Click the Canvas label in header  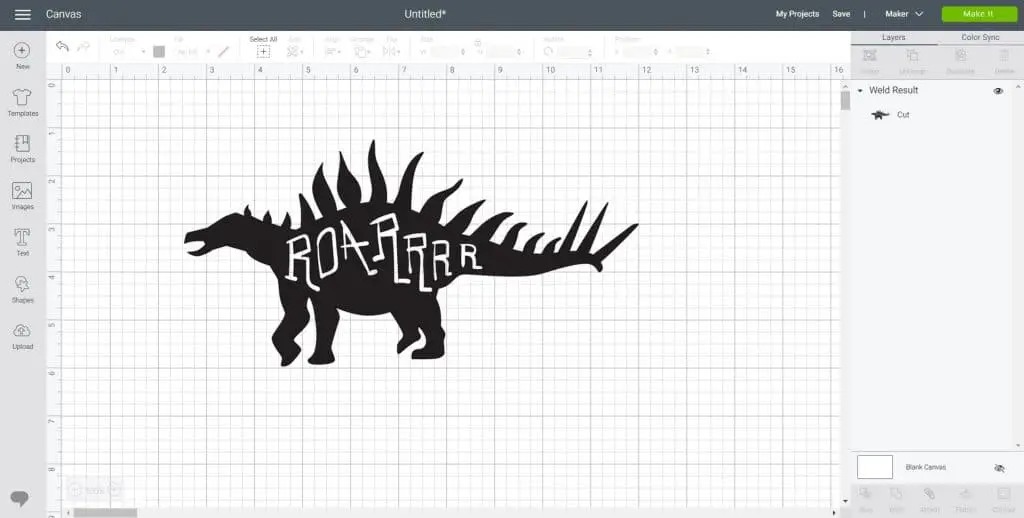63,14
